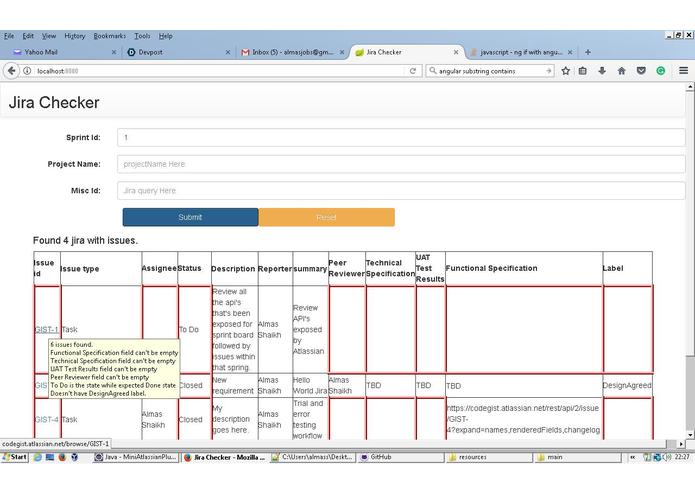This screenshot has width=695, height=494.
Task: Open the GitHub taskbar window
Action: (x=401, y=457)
